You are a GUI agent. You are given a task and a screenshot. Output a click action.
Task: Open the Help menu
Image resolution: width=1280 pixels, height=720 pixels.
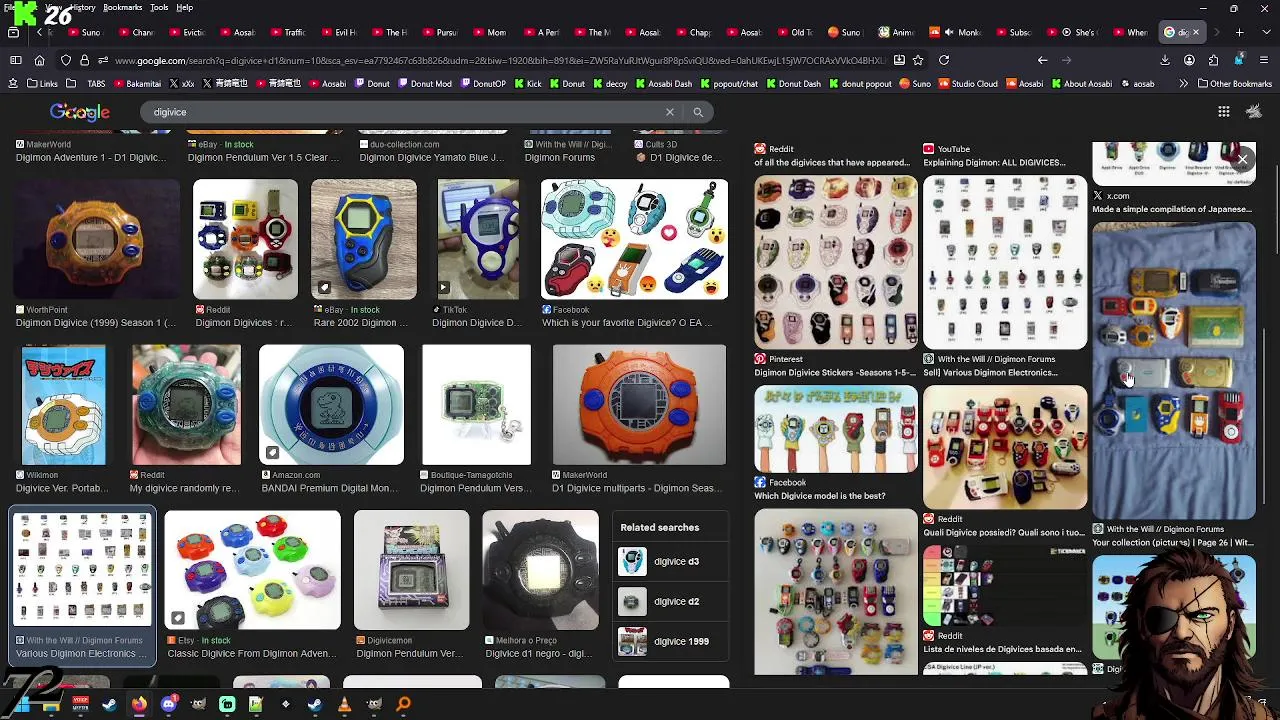pos(185,7)
